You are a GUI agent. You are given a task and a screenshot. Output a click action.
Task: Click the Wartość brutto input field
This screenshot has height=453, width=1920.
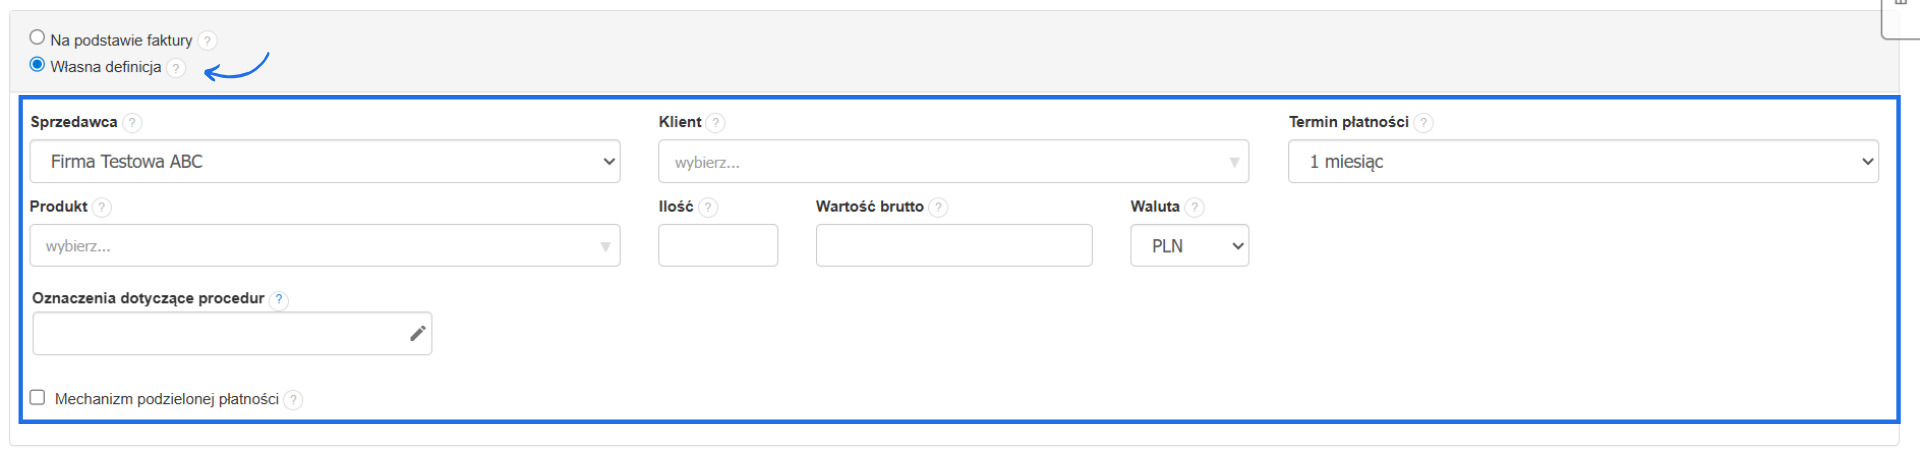click(x=953, y=246)
